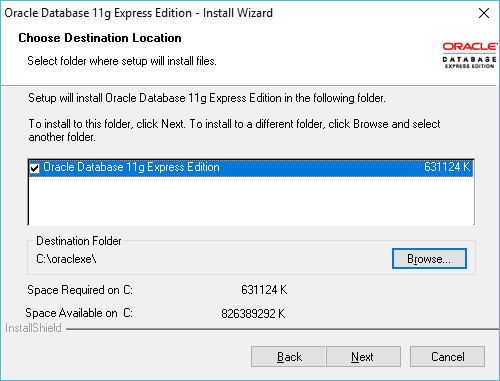Click the Space Available on C: label
This screenshot has height=381, width=500.
pos(79,313)
